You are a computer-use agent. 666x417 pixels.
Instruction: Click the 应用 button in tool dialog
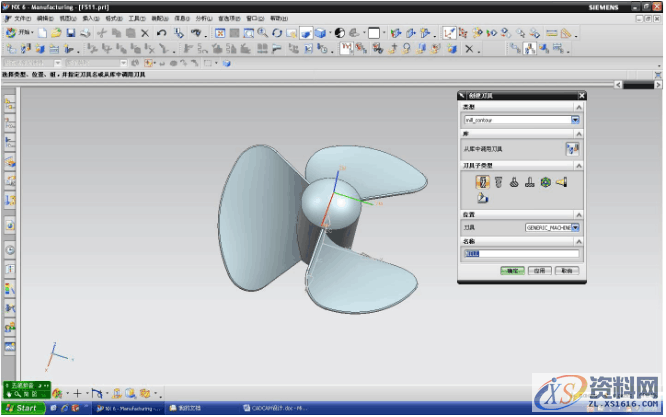click(x=539, y=270)
